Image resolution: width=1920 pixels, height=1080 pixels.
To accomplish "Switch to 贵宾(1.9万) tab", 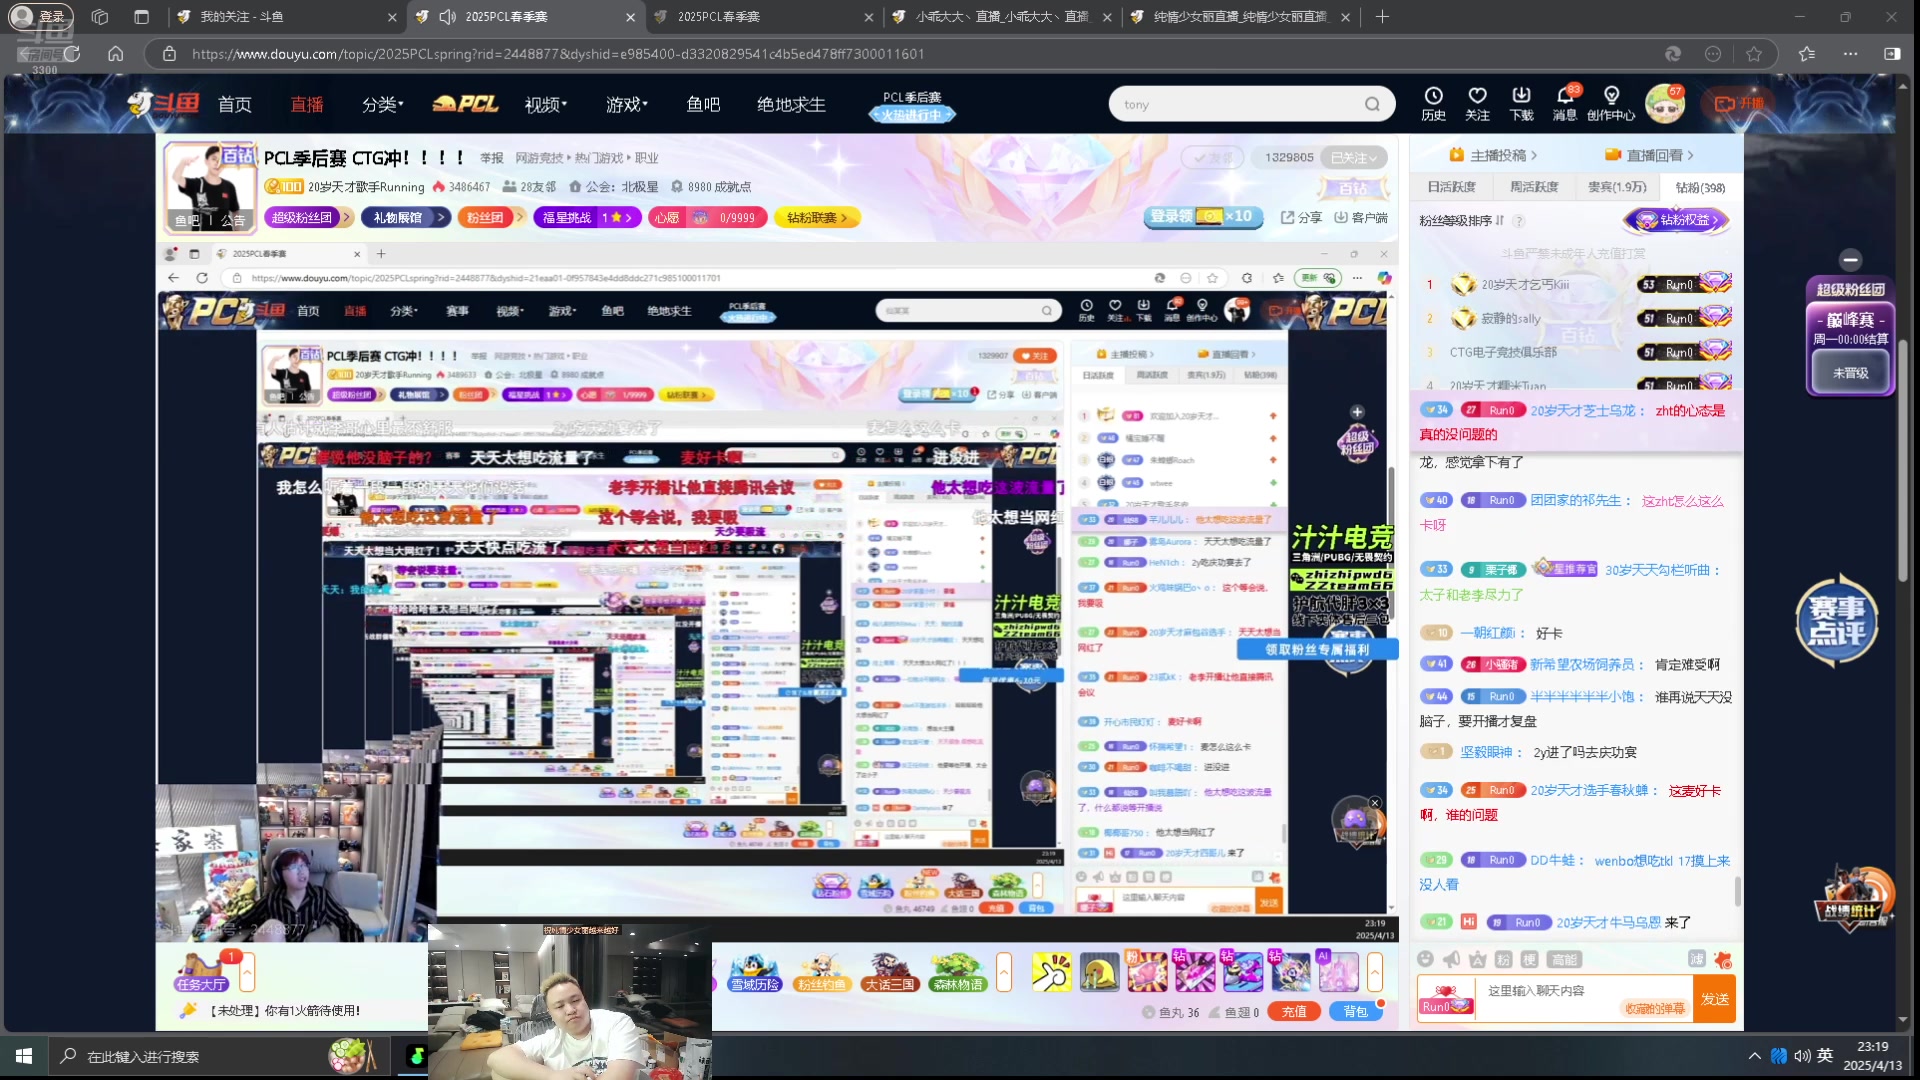I will tap(1616, 187).
